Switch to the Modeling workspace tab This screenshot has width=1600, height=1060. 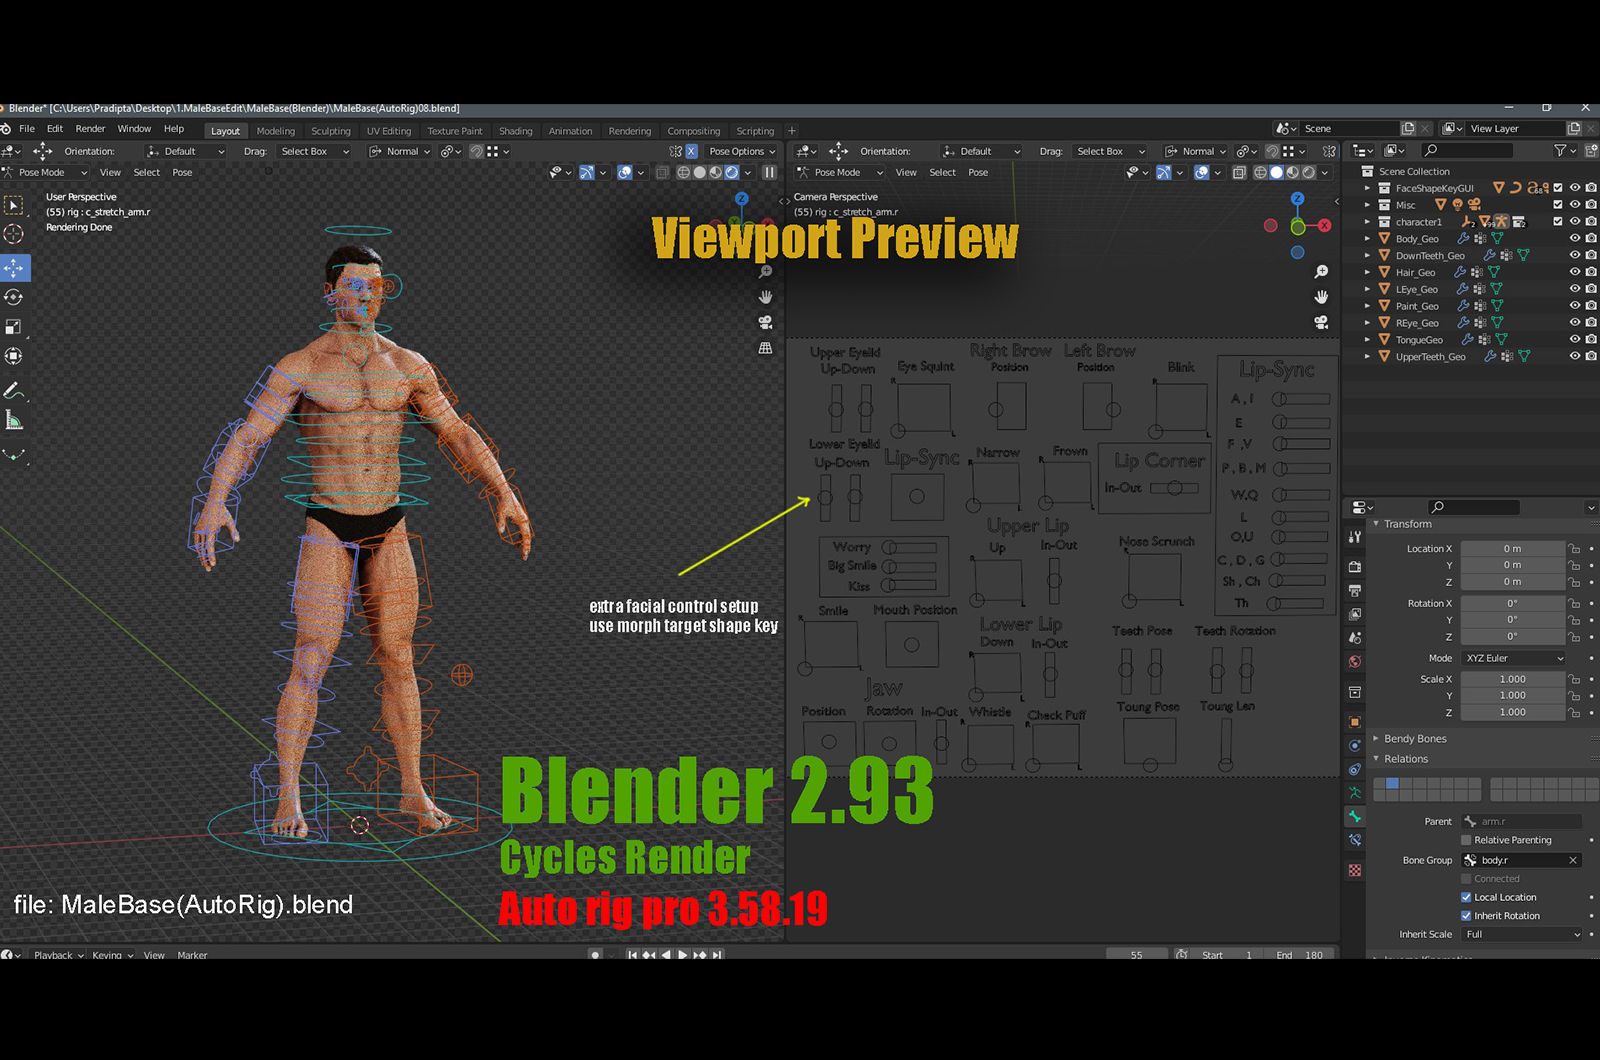tap(276, 131)
